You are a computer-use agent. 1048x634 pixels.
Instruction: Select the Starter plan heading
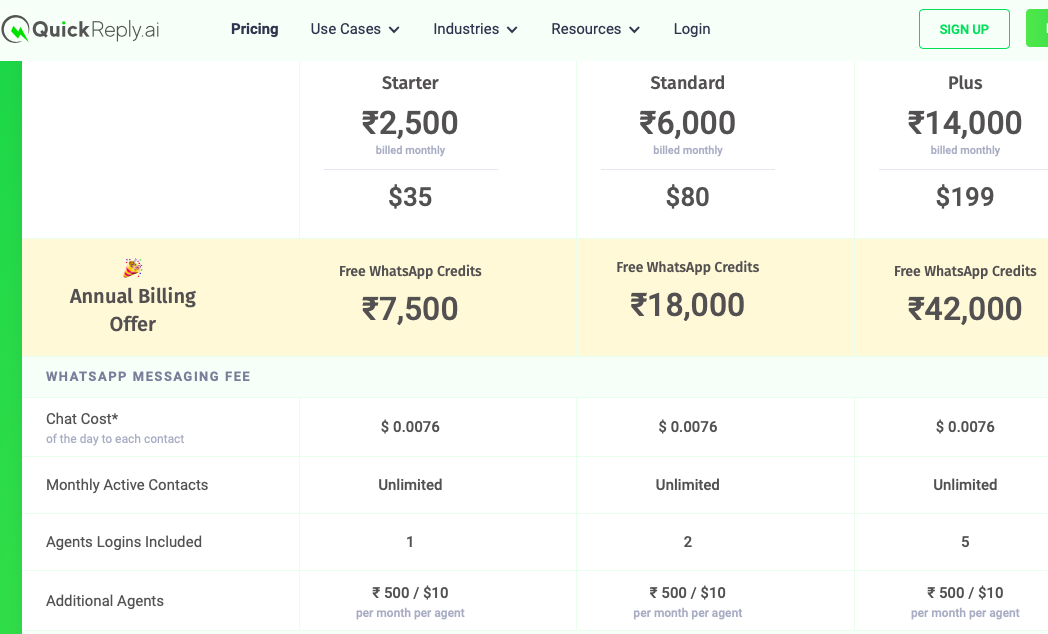tap(410, 83)
